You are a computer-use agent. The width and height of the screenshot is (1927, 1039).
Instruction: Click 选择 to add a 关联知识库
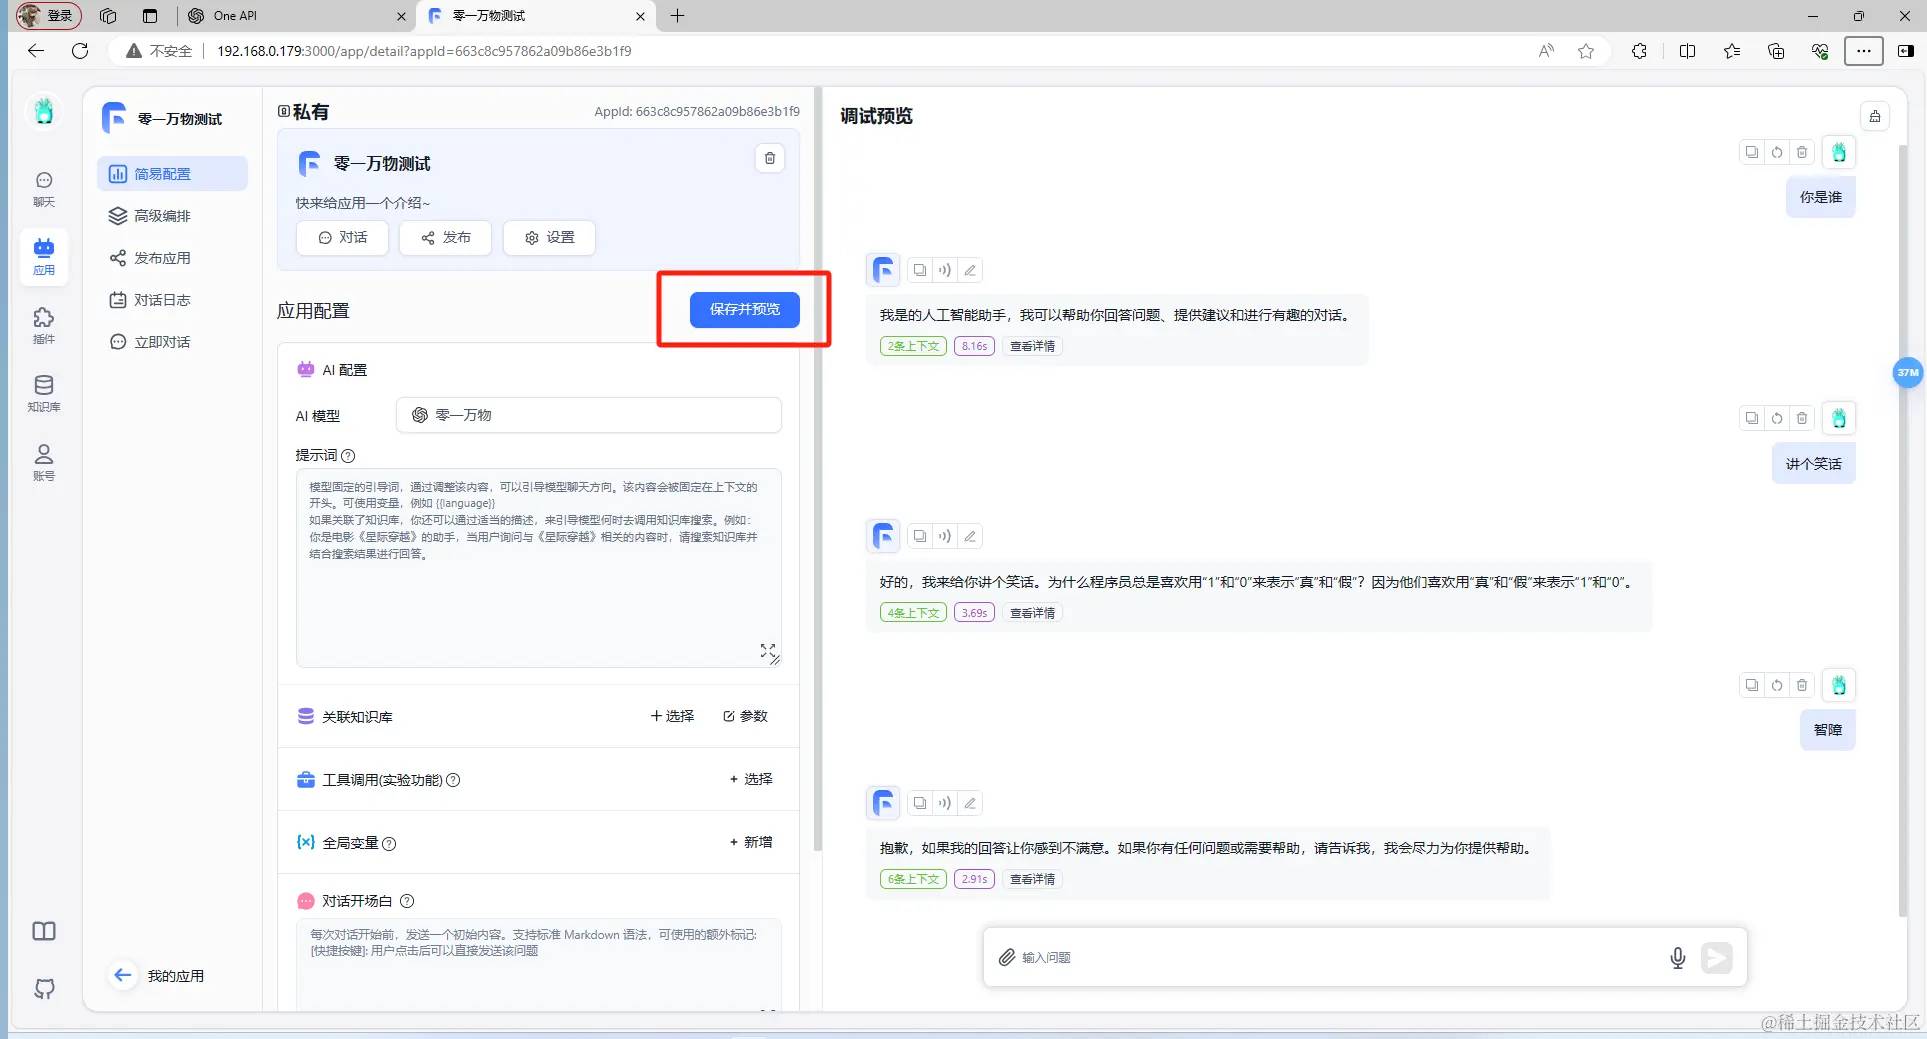(x=672, y=716)
